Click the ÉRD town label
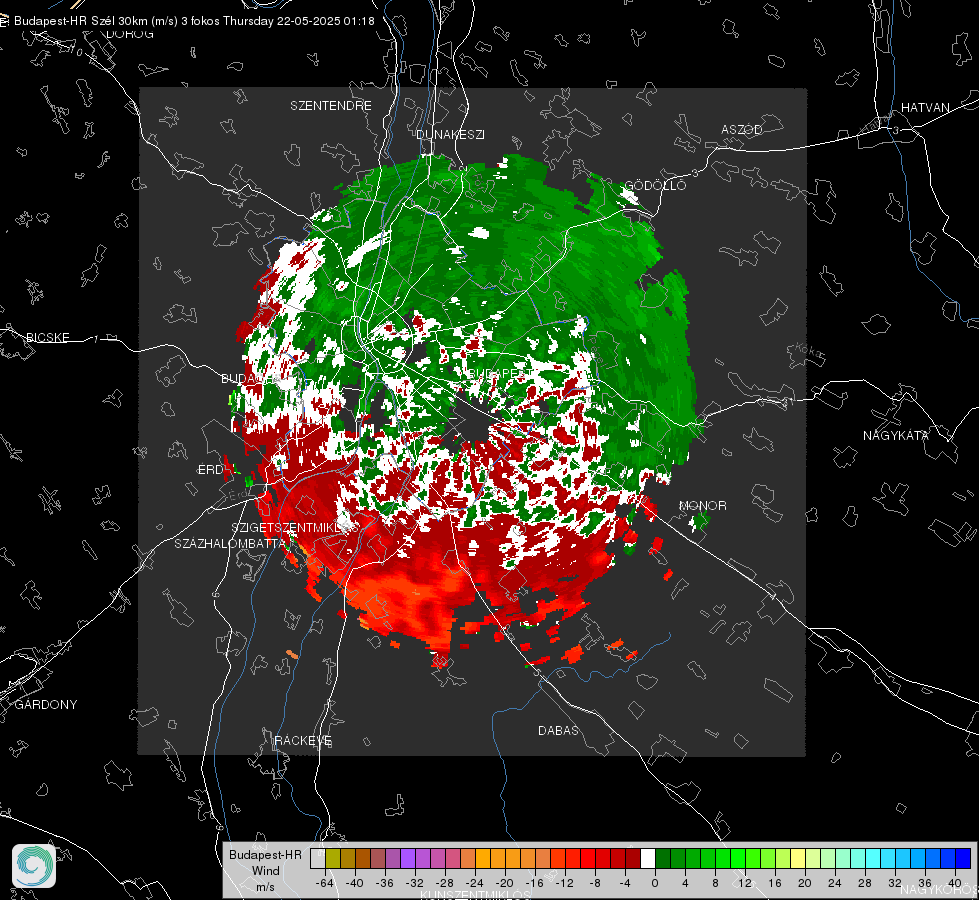 coord(210,470)
